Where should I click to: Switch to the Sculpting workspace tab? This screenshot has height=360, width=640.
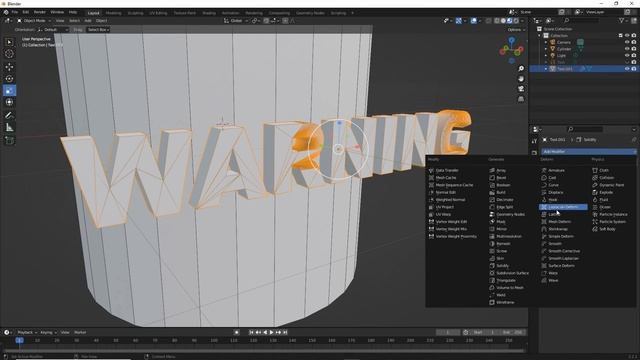coord(136,13)
